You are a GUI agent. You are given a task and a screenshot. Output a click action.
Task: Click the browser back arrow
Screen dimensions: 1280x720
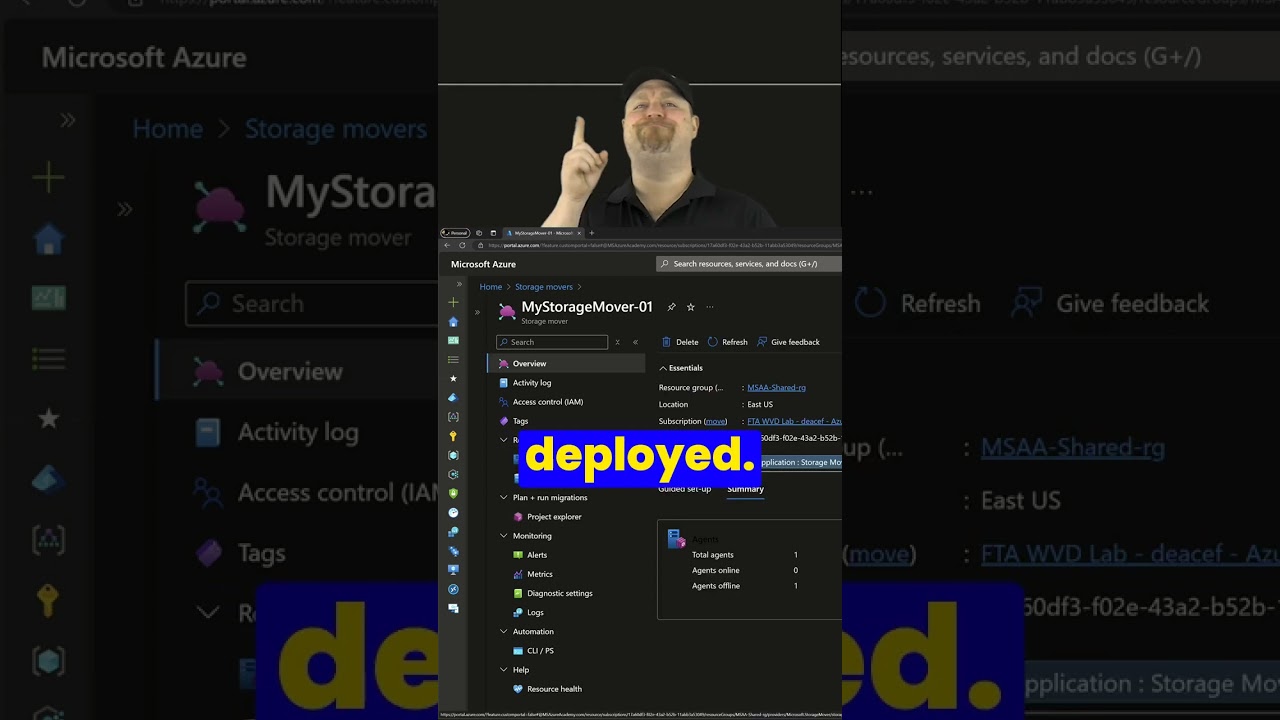[x=447, y=245]
